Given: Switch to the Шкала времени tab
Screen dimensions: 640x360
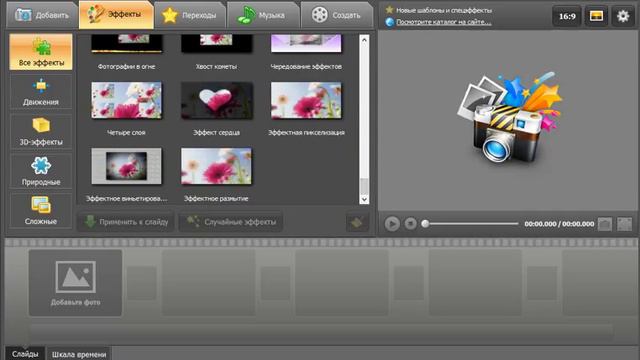Looking at the screenshot, I should coord(79,354).
